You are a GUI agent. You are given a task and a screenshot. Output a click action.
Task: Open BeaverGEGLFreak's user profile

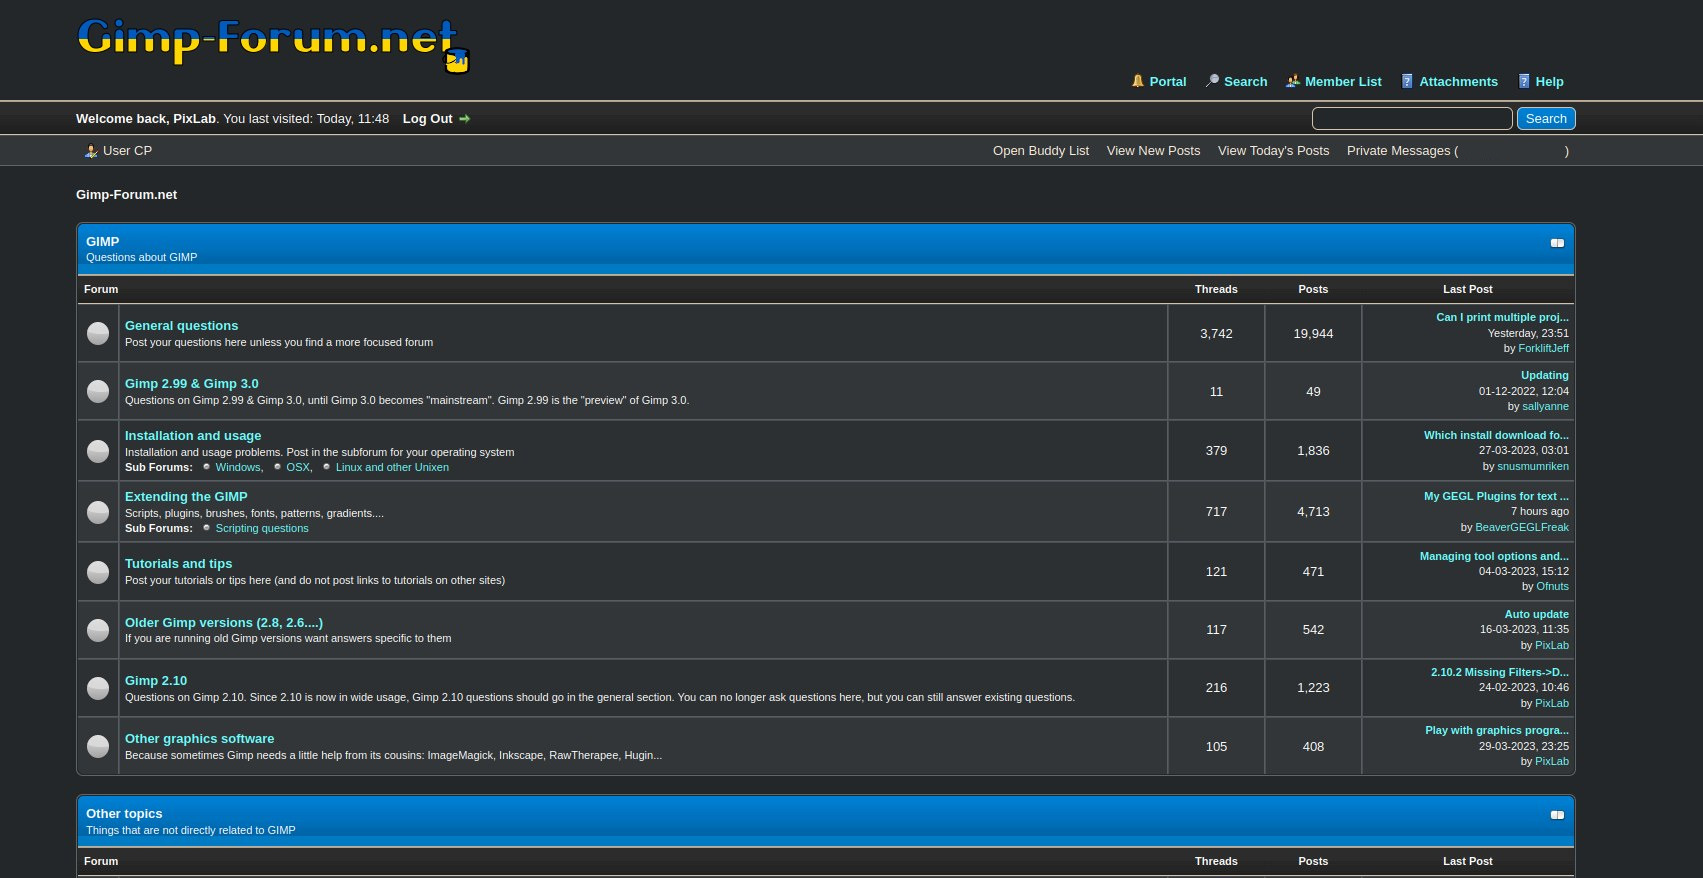coord(1521,527)
